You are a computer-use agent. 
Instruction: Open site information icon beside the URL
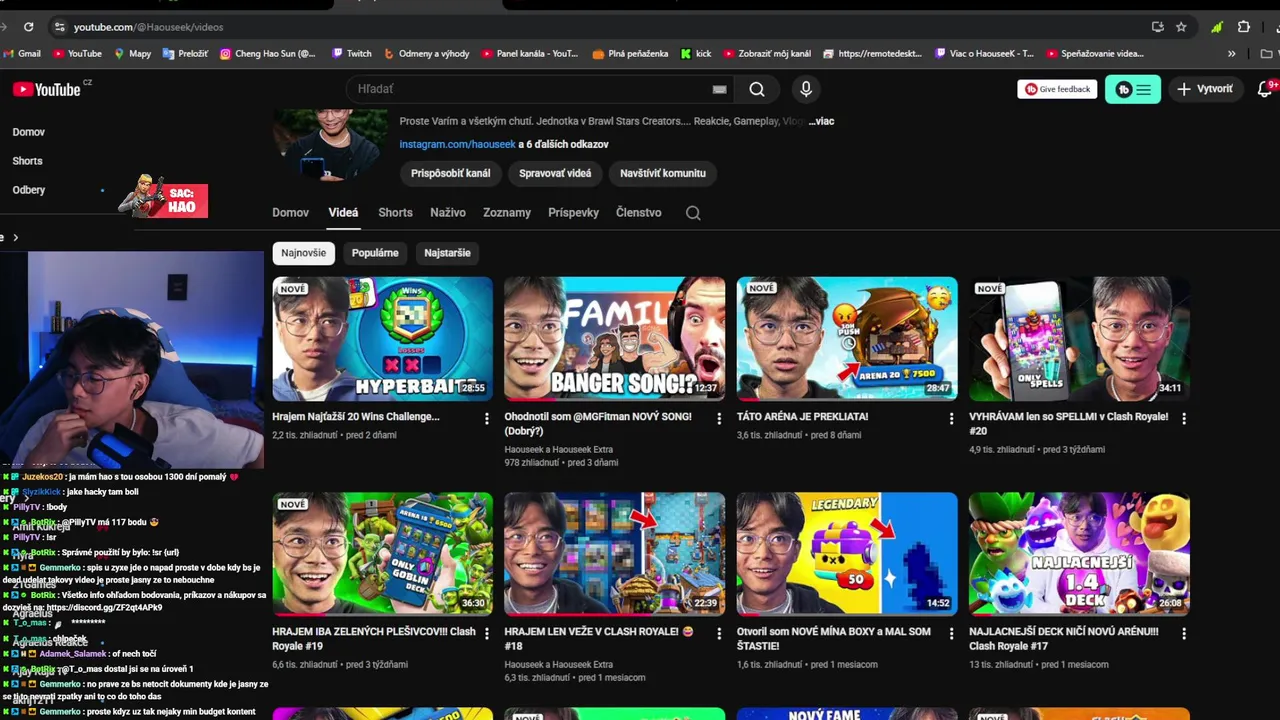pos(59,27)
